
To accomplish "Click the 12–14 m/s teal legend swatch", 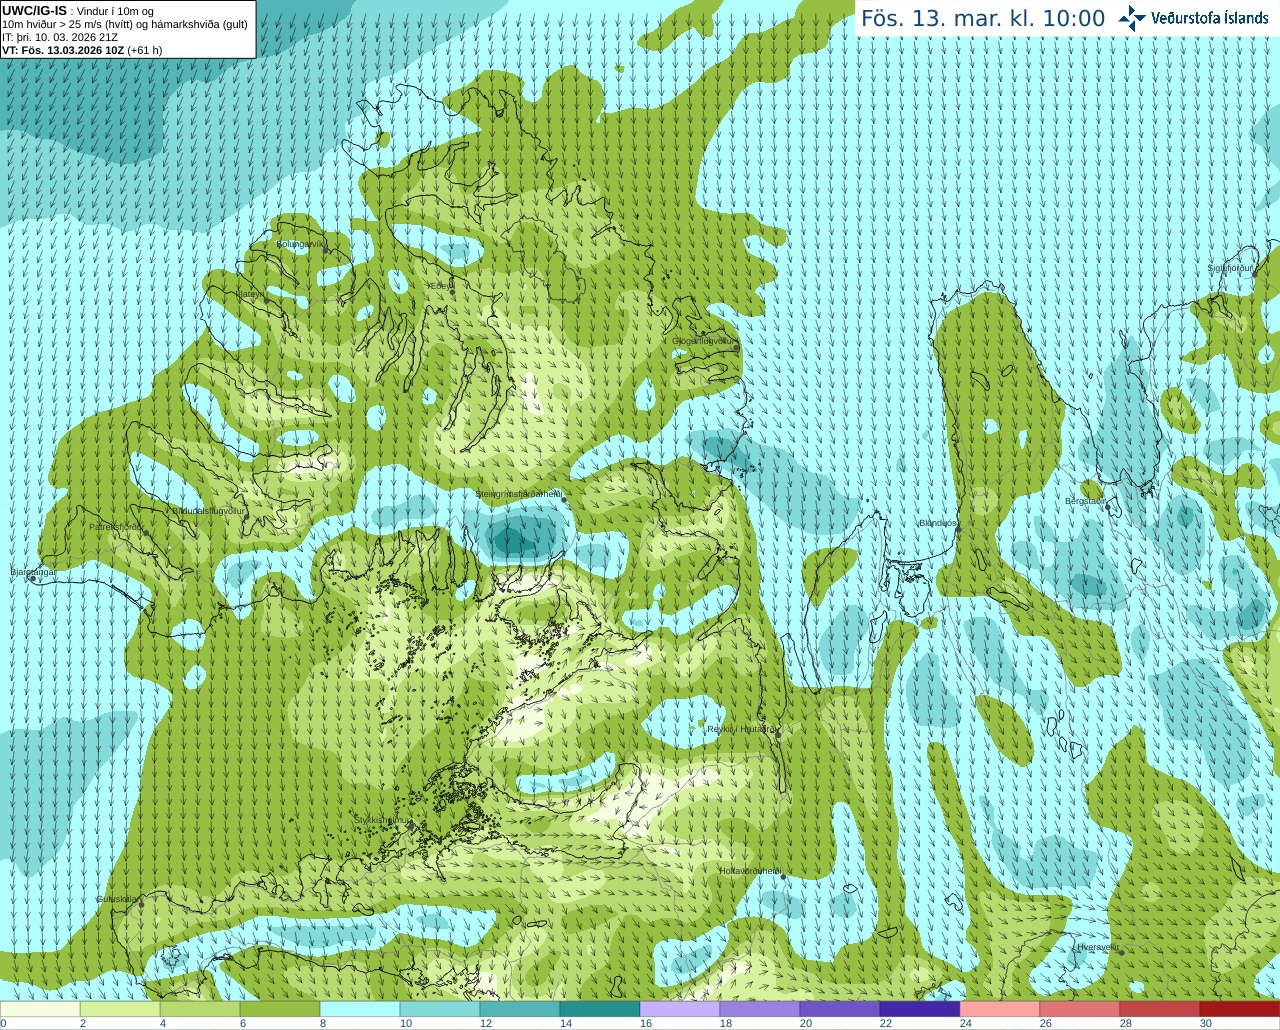I will [520, 1009].
